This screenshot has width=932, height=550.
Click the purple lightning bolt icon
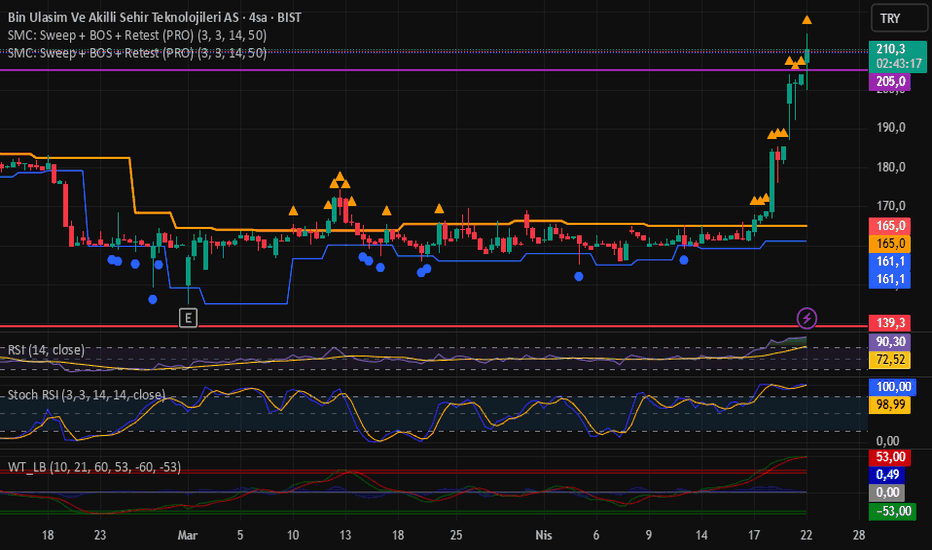point(807,318)
